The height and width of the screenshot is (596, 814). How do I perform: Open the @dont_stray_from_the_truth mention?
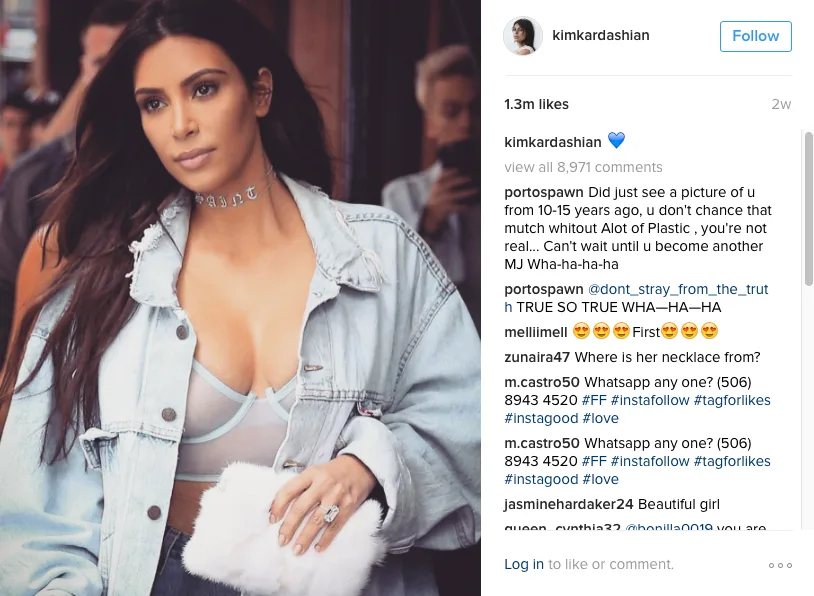pos(636,298)
